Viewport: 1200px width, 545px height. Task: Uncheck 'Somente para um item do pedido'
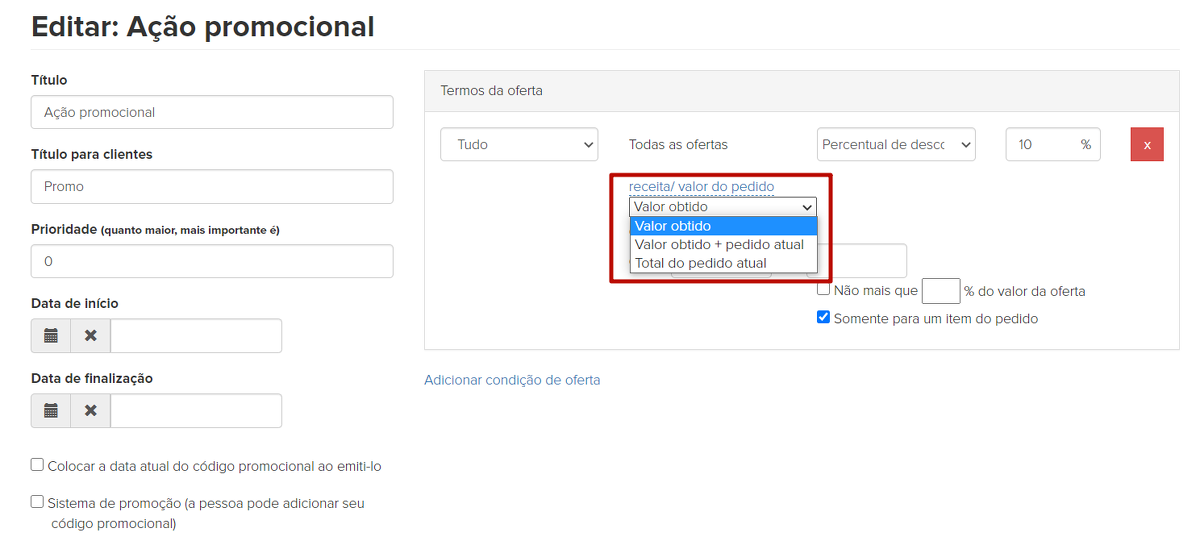[824, 318]
